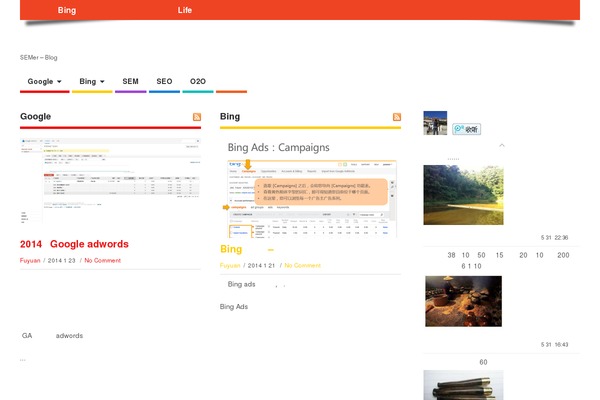Open the Bing item in red header bar
This screenshot has width=600, height=400.
click(x=67, y=10)
